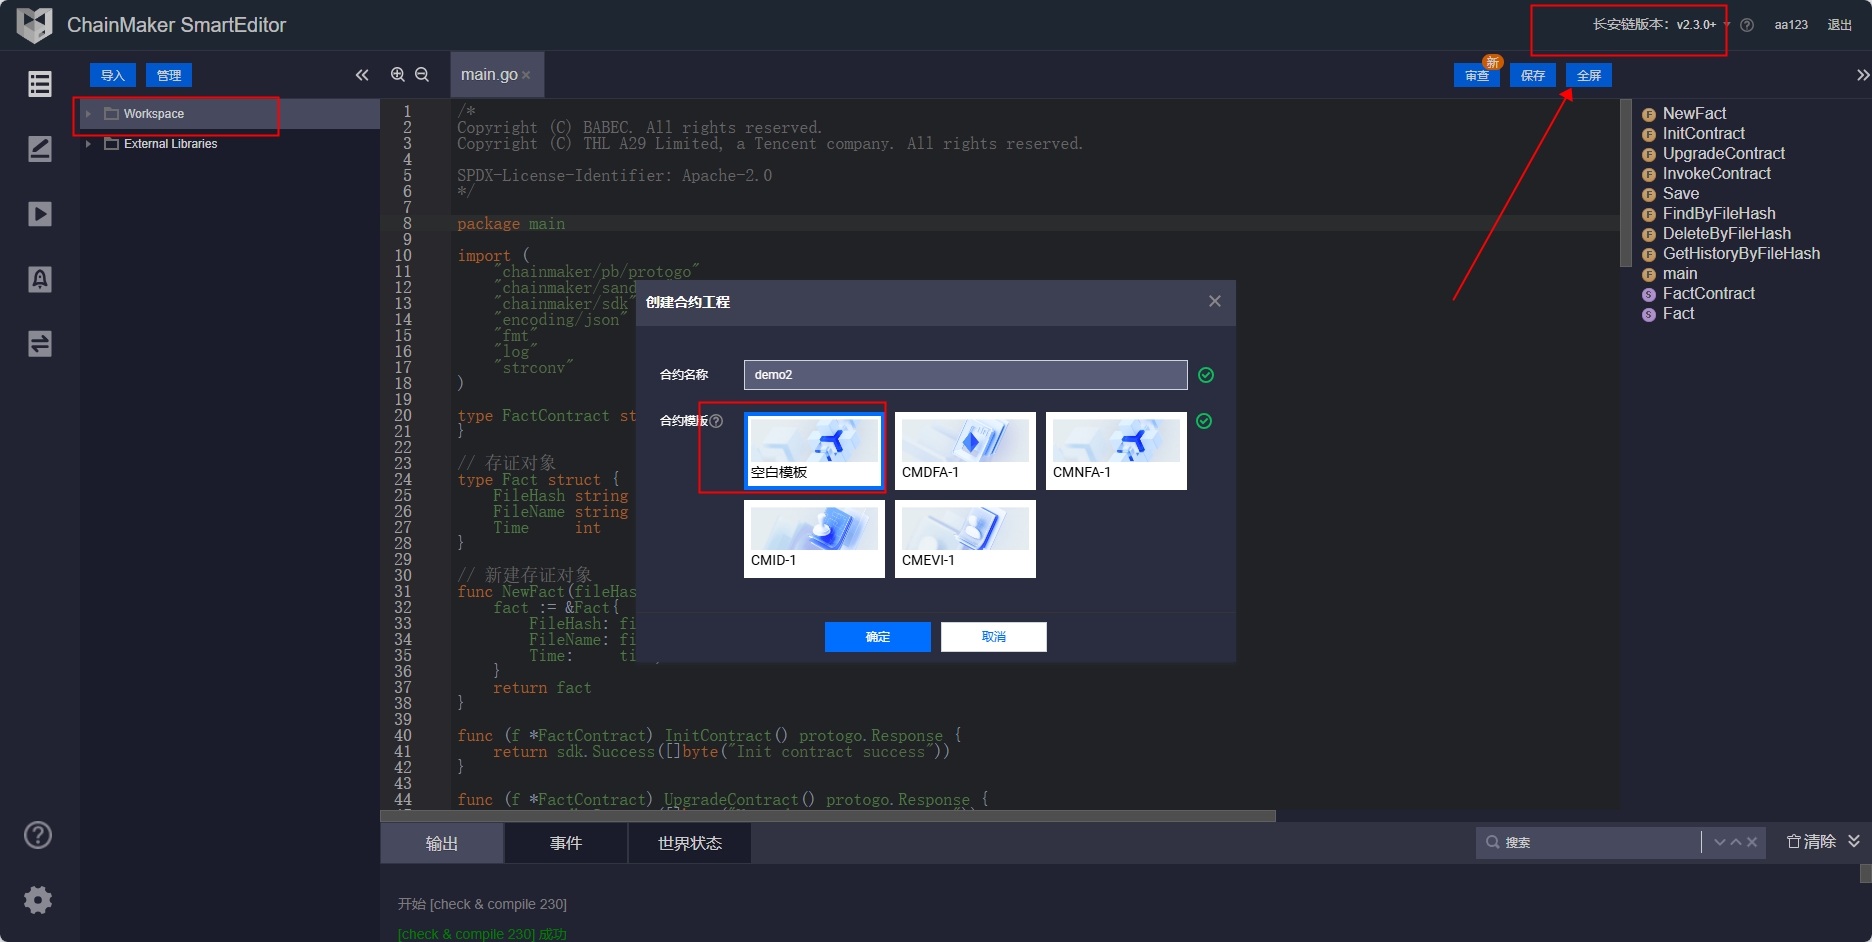Open the chain version dropdown
This screenshot has width=1872, height=942.
(1661, 25)
